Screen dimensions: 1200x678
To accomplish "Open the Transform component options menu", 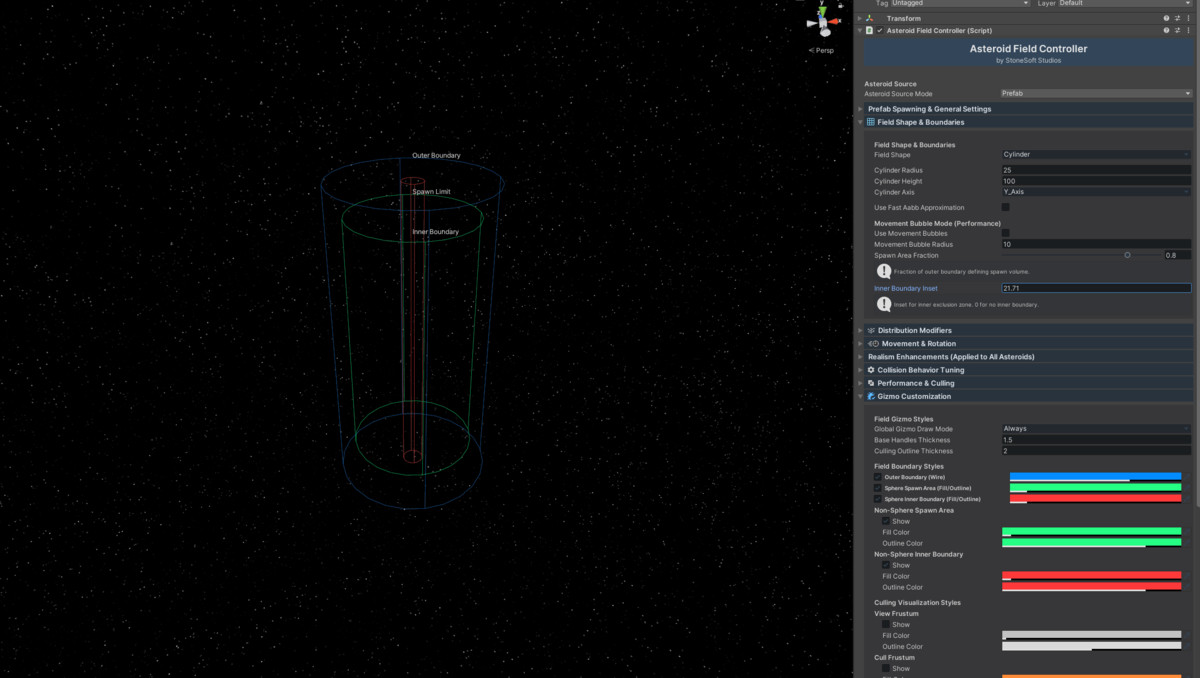I will tap(1188, 18).
